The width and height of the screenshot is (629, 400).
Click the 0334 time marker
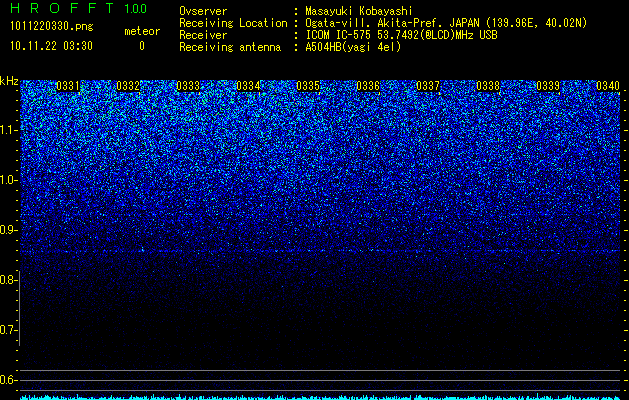(x=248, y=86)
